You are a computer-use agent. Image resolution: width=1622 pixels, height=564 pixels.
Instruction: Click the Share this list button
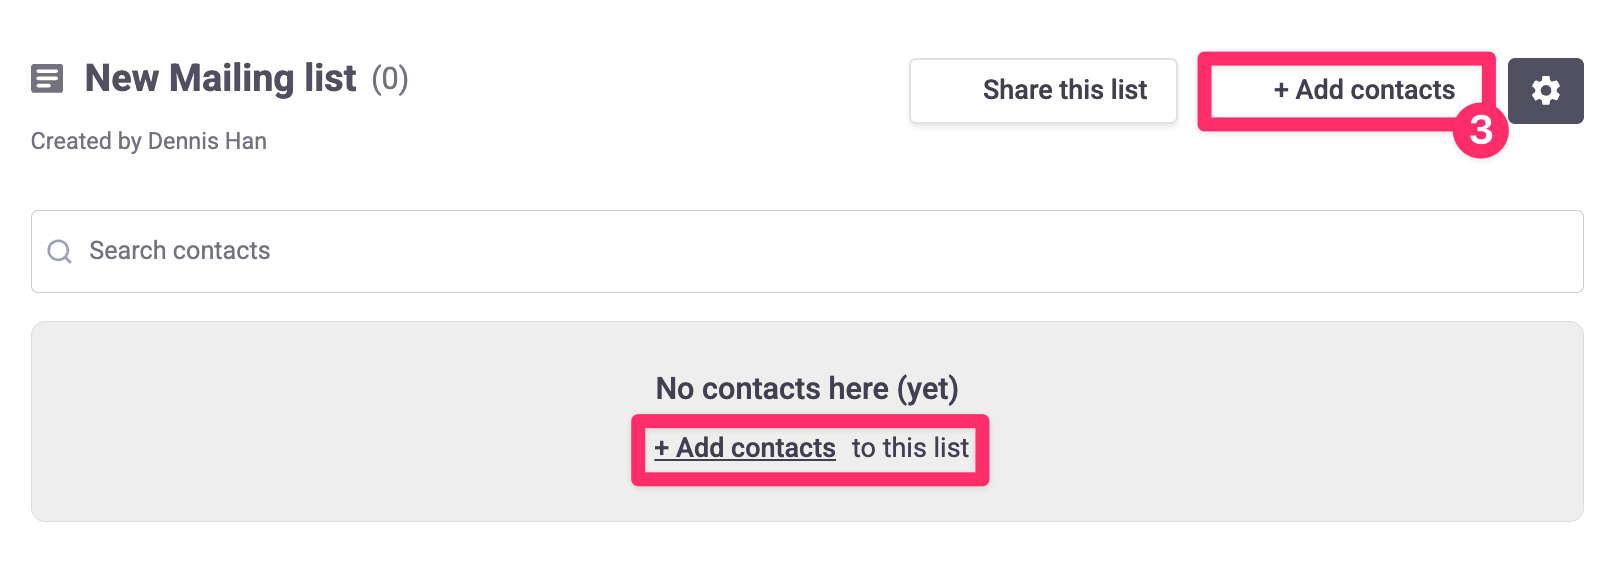(x=1043, y=90)
